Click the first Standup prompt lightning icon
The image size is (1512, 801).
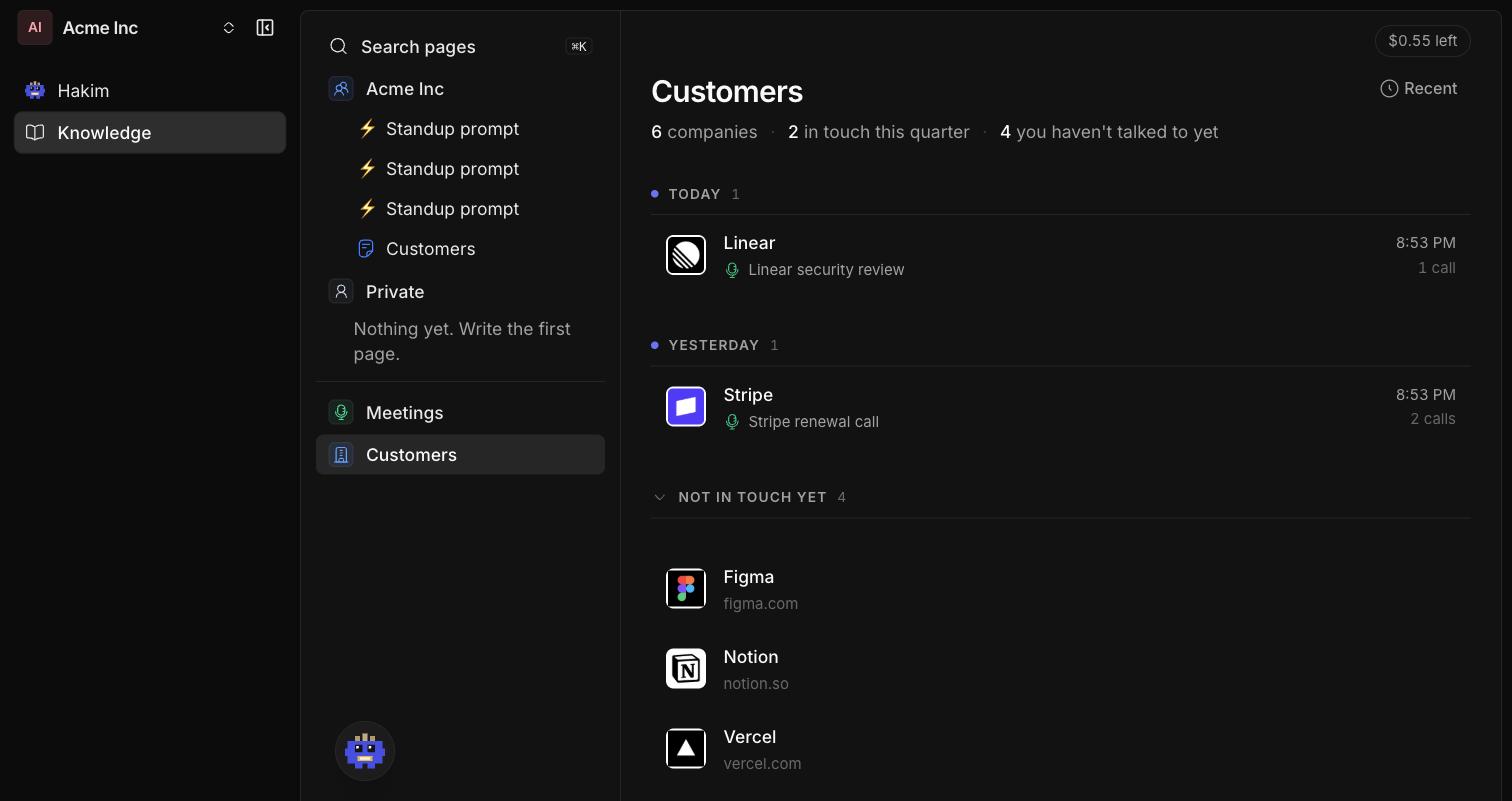coord(367,129)
